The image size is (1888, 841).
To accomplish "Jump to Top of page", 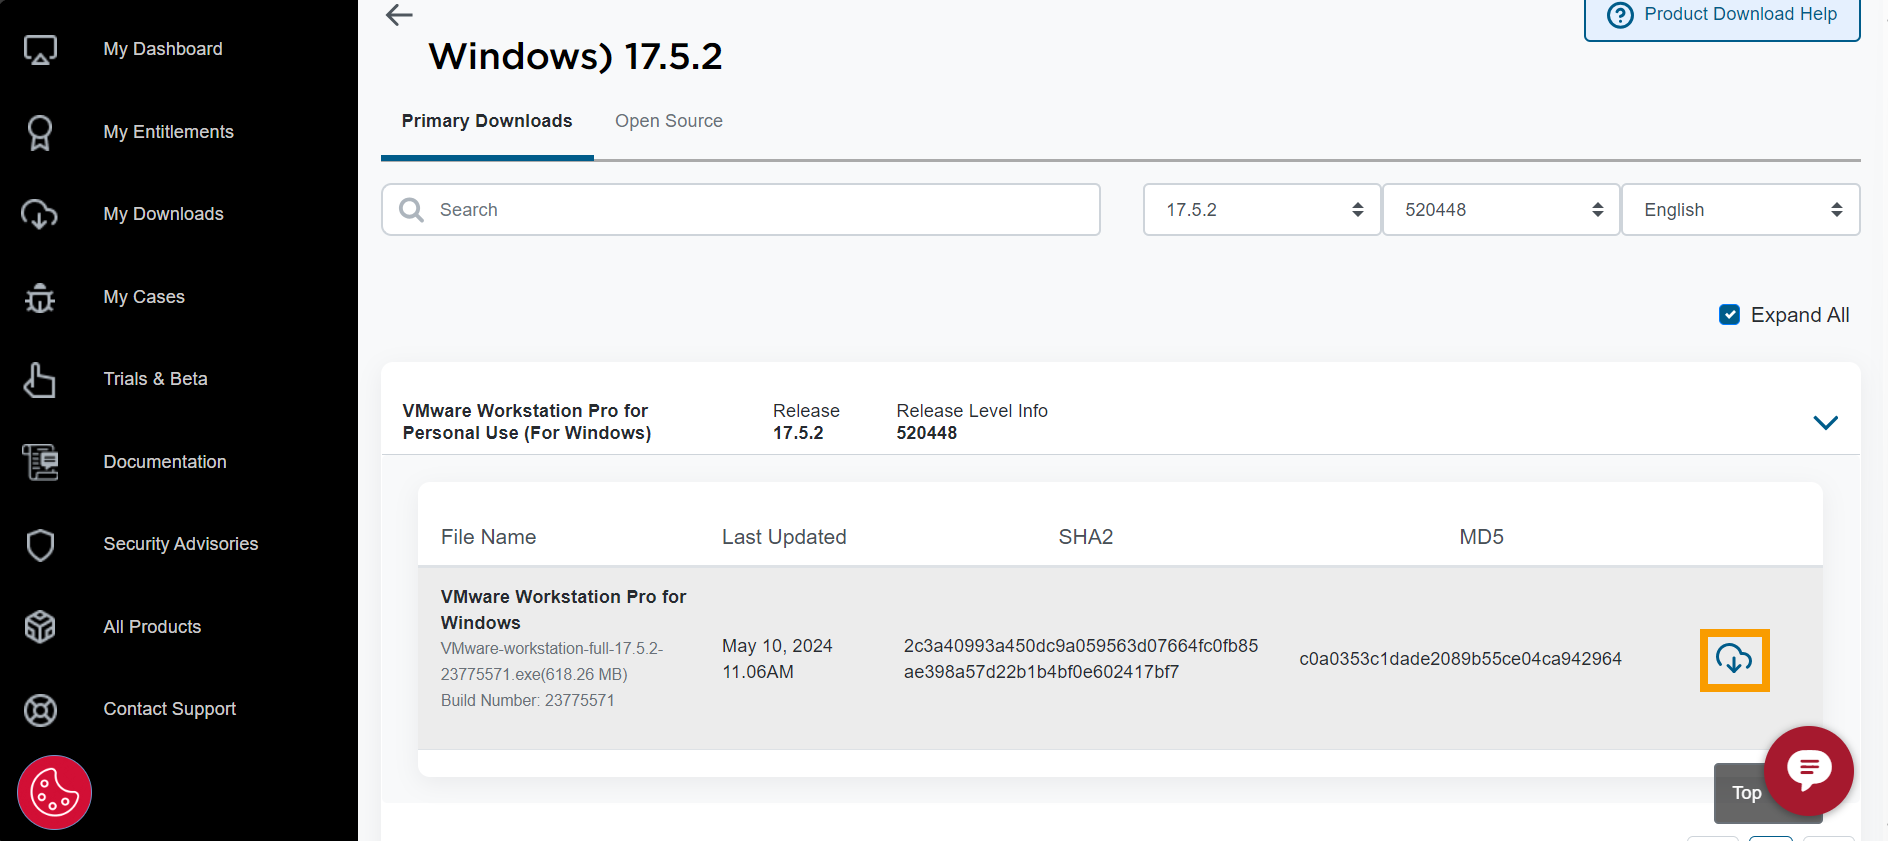I will click(x=1747, y=793).
